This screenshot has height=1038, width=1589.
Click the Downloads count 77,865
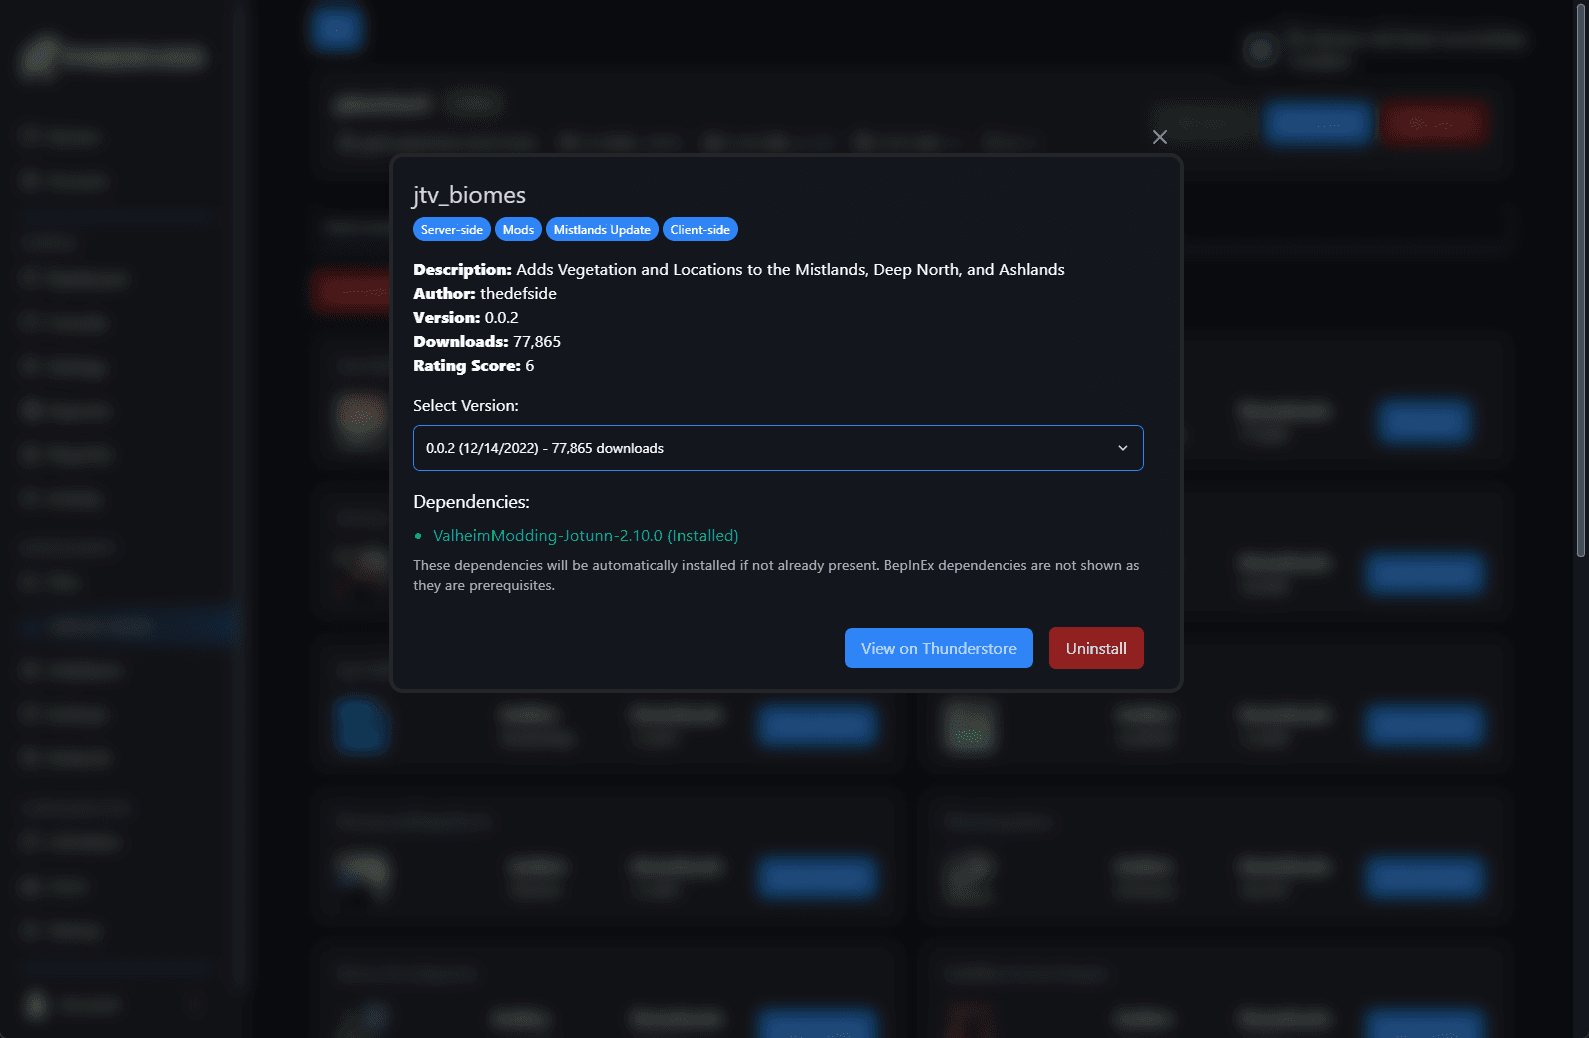537,341
